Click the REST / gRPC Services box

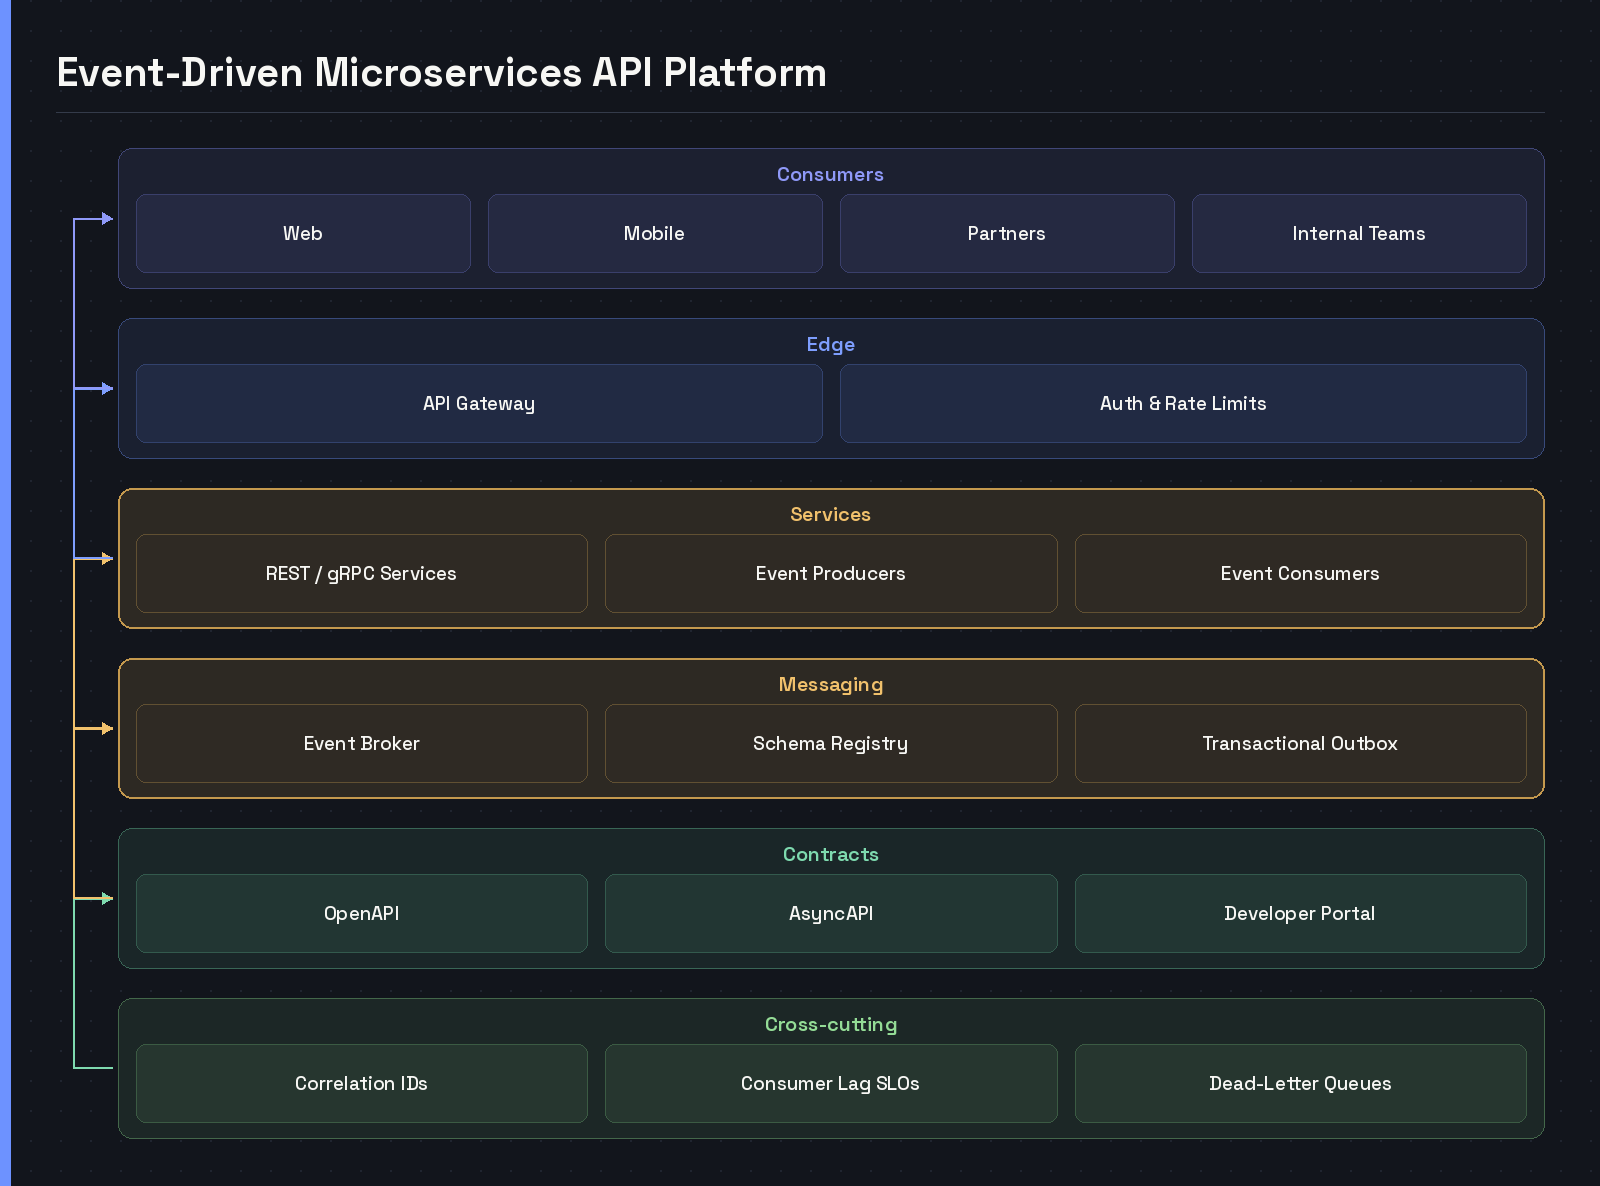[361, 573]
